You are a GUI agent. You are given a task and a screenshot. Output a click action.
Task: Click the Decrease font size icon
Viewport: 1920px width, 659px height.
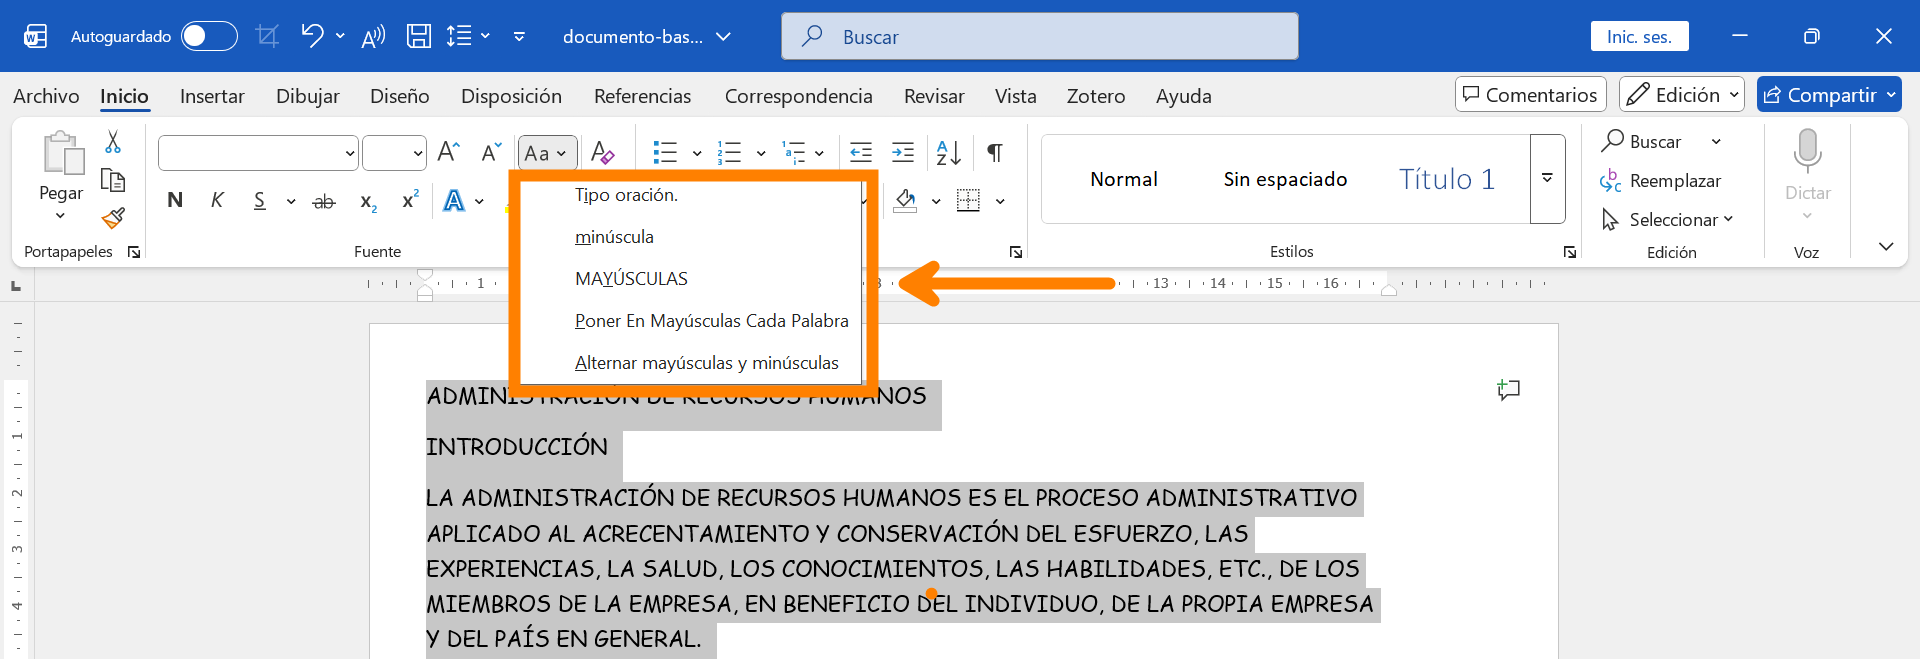click(491, 152)
